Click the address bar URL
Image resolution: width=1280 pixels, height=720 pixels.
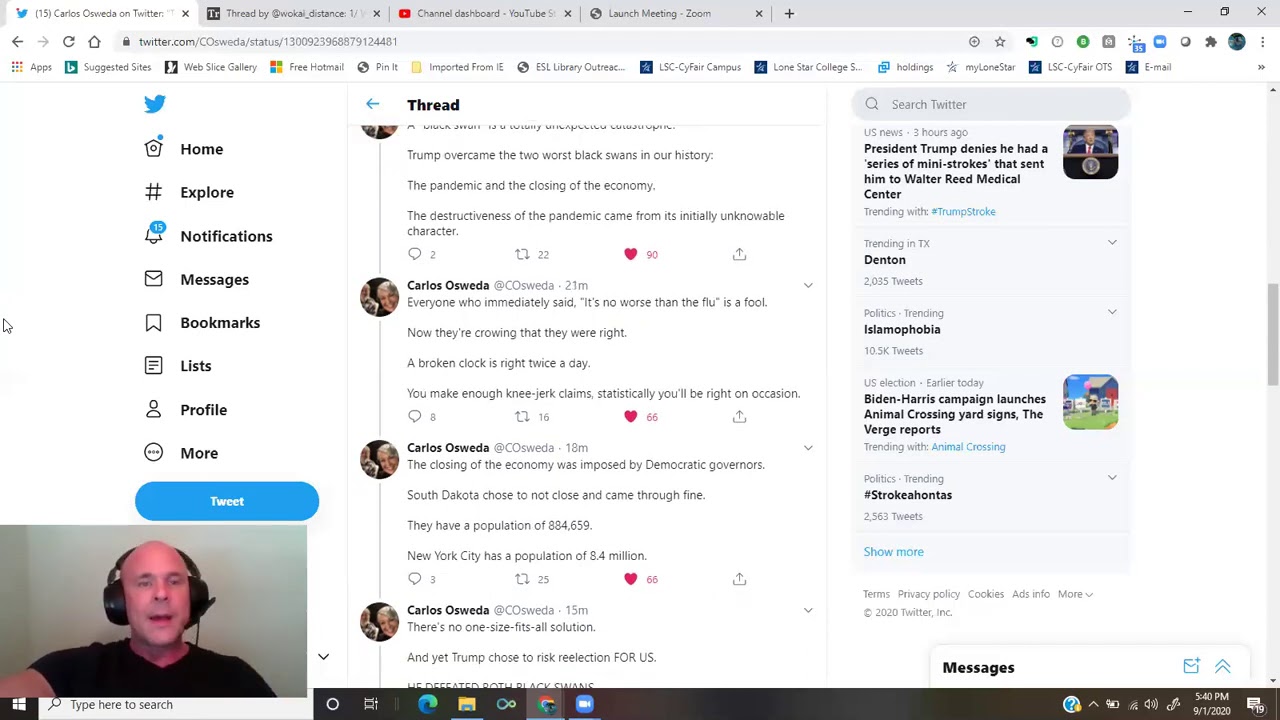click(x=268, y=42)
